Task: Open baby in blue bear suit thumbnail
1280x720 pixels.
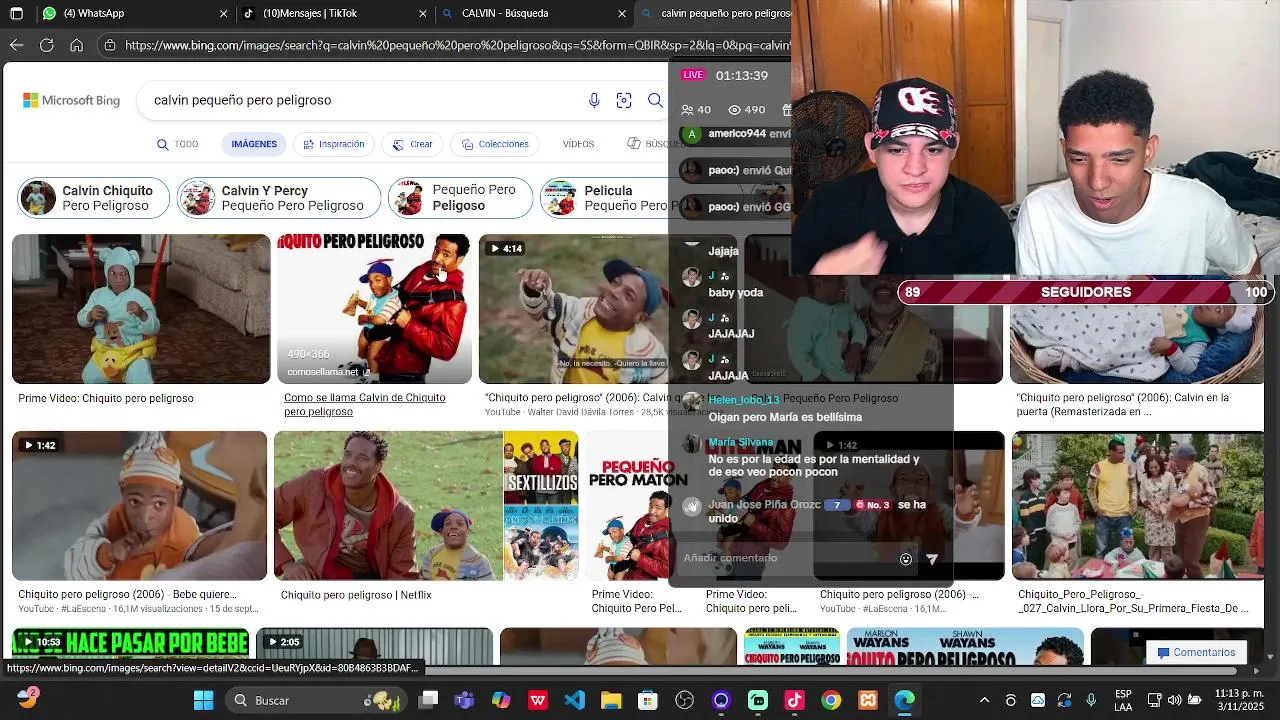Action: pos(141,309)
